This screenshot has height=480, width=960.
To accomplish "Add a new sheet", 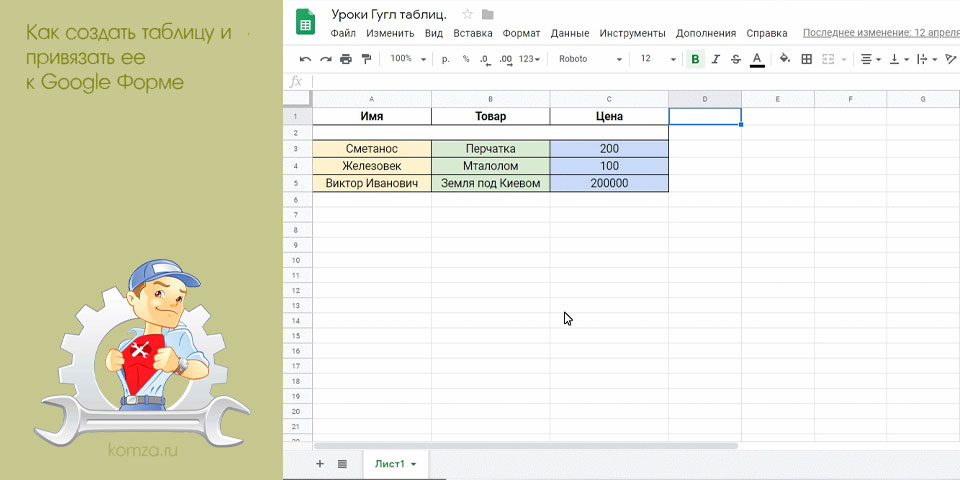I will tap(320, 464).
